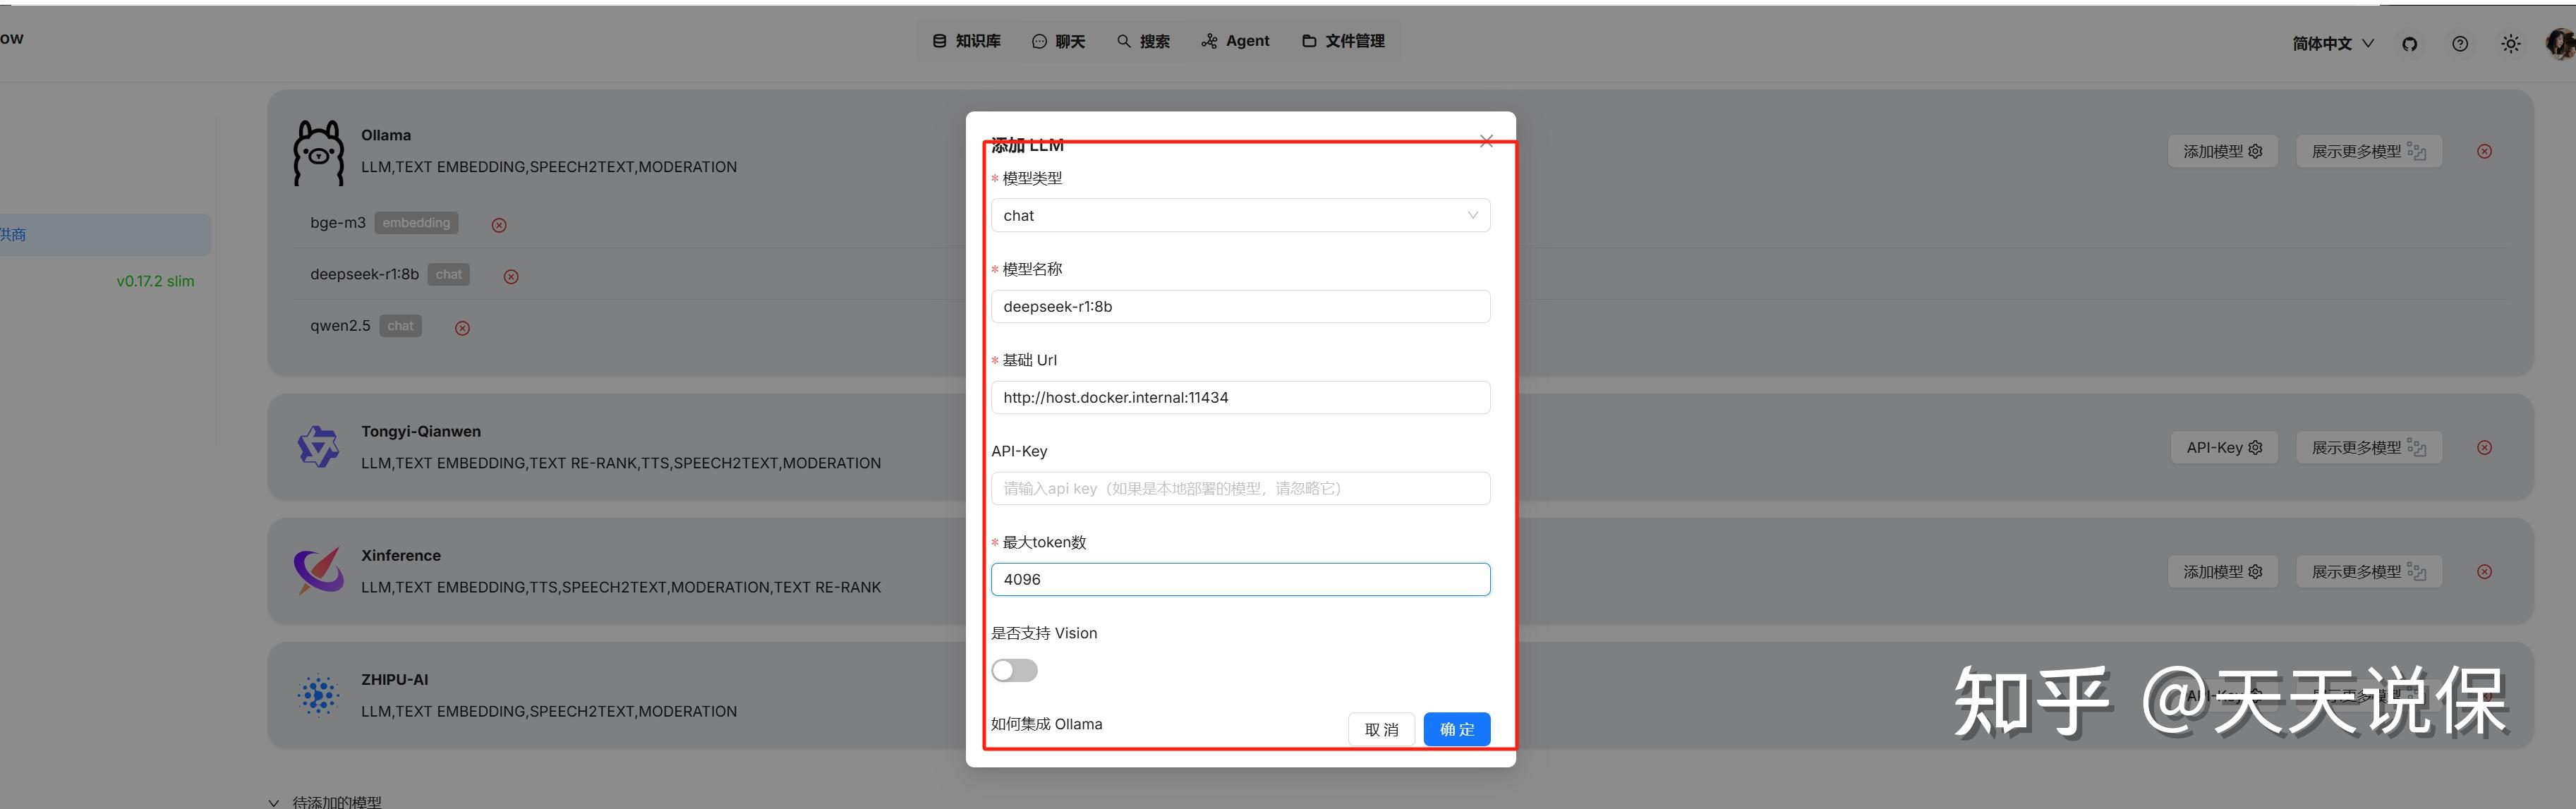2576x809 pixels.
Task: Open the 简体中文 language dropdown
Action: (2332, 44)
